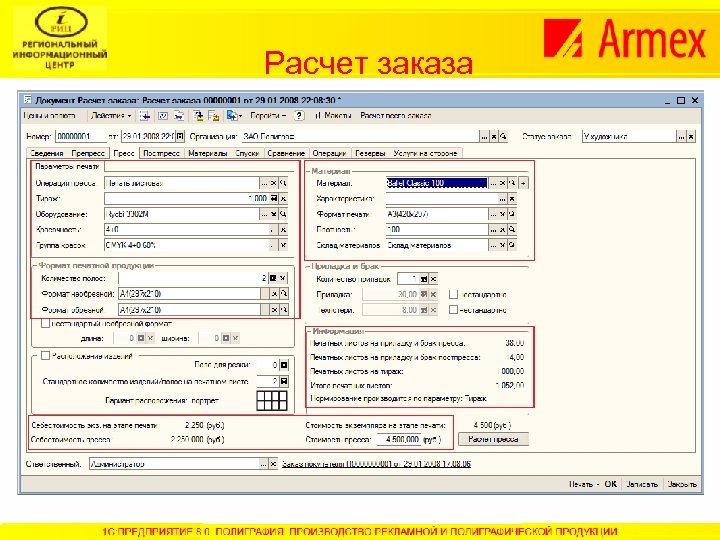Click the Расчет пресса button
720x540 pixels.
point(493,439)
